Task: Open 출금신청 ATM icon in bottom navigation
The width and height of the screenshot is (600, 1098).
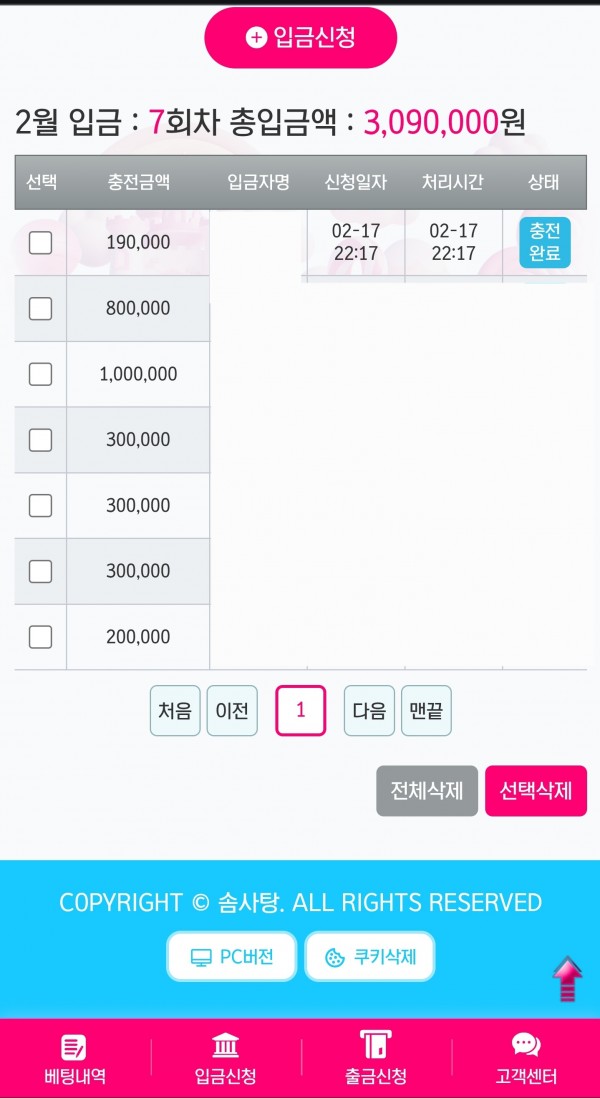Action: tap(375, 1045)
